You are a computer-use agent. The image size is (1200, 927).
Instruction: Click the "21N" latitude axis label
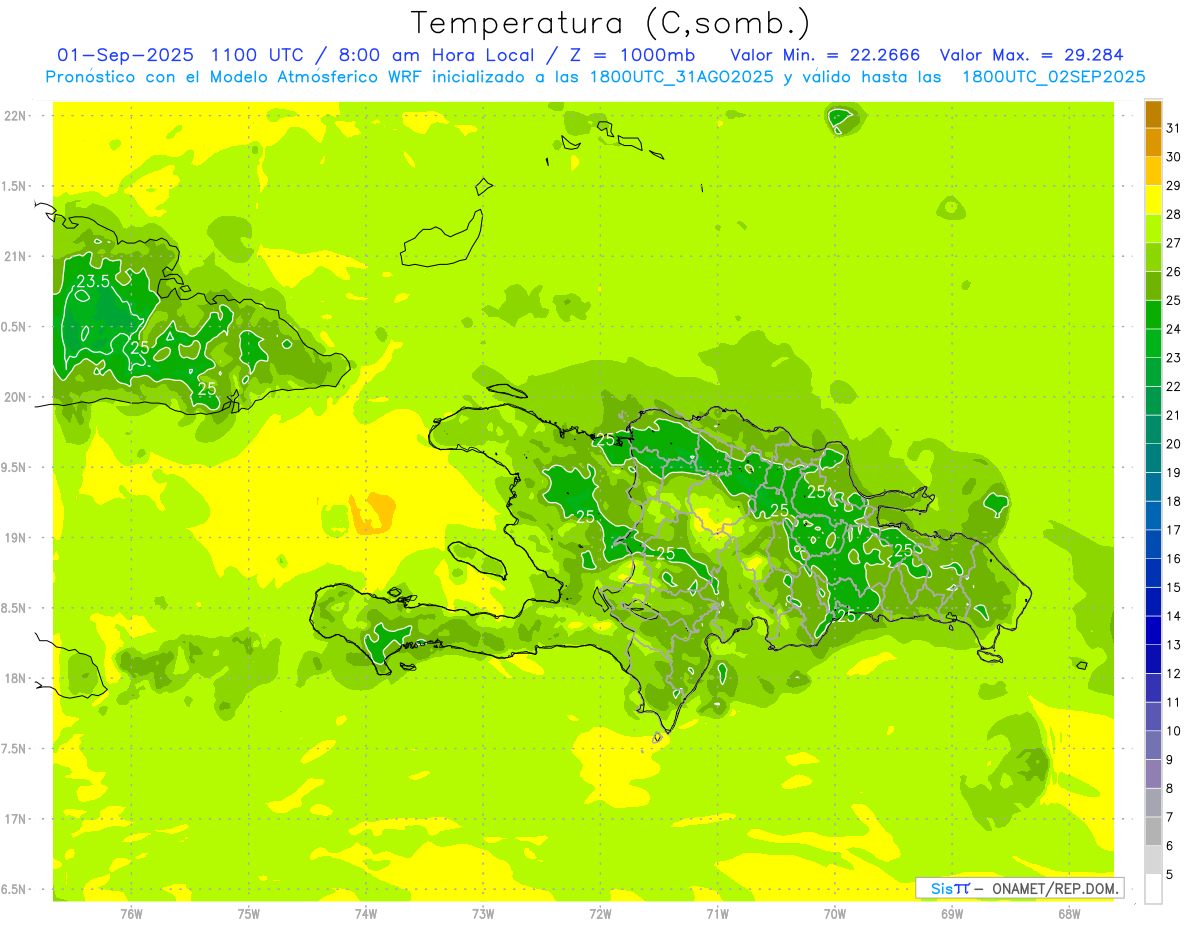(15, 256)
